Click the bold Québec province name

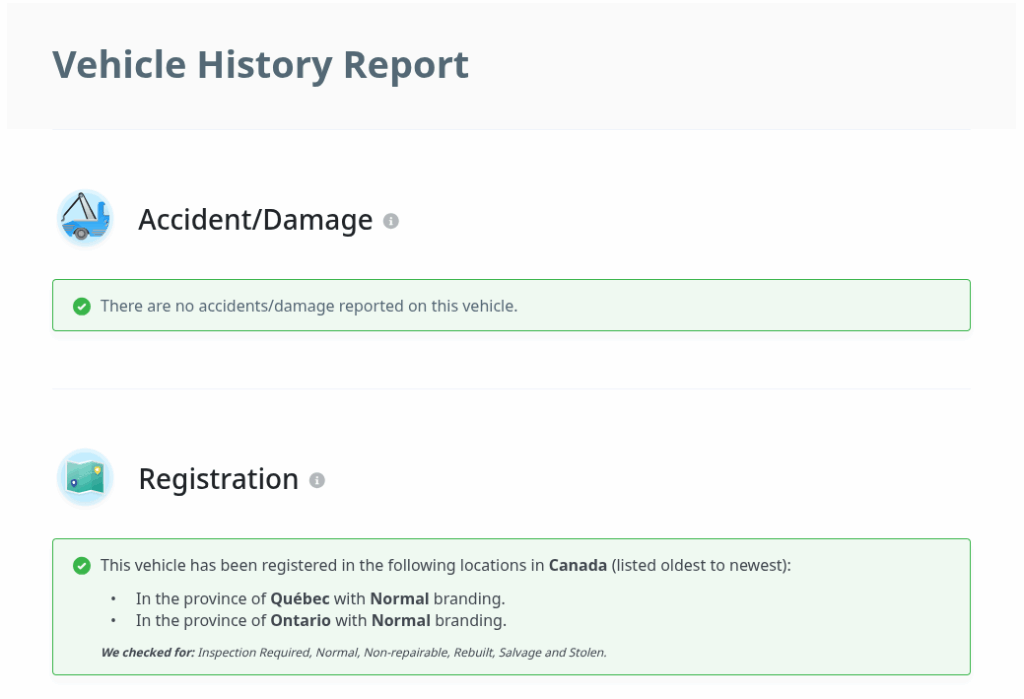click(300, 599)
